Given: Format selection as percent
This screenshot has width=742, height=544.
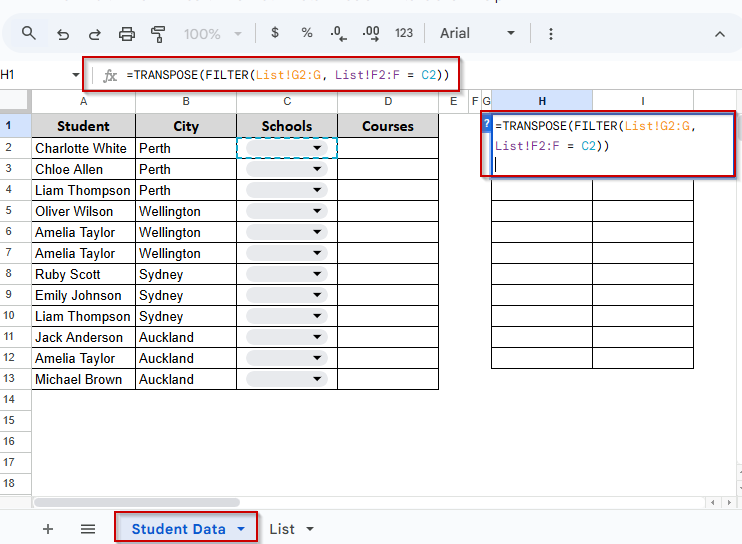Looking at the screenshot, I should pyautogui.click(x=307, y=33).
